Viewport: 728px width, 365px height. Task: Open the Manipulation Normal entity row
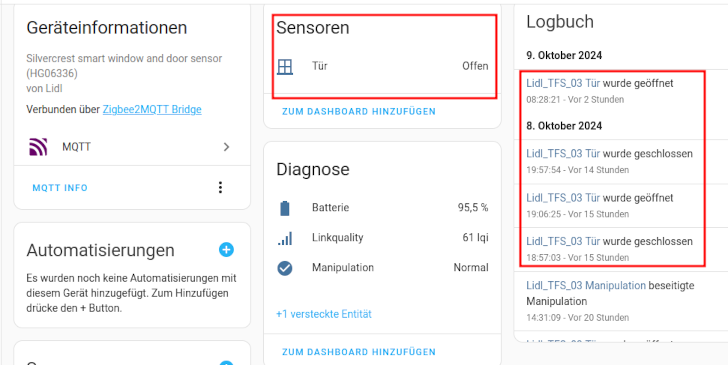pos(382,268)
